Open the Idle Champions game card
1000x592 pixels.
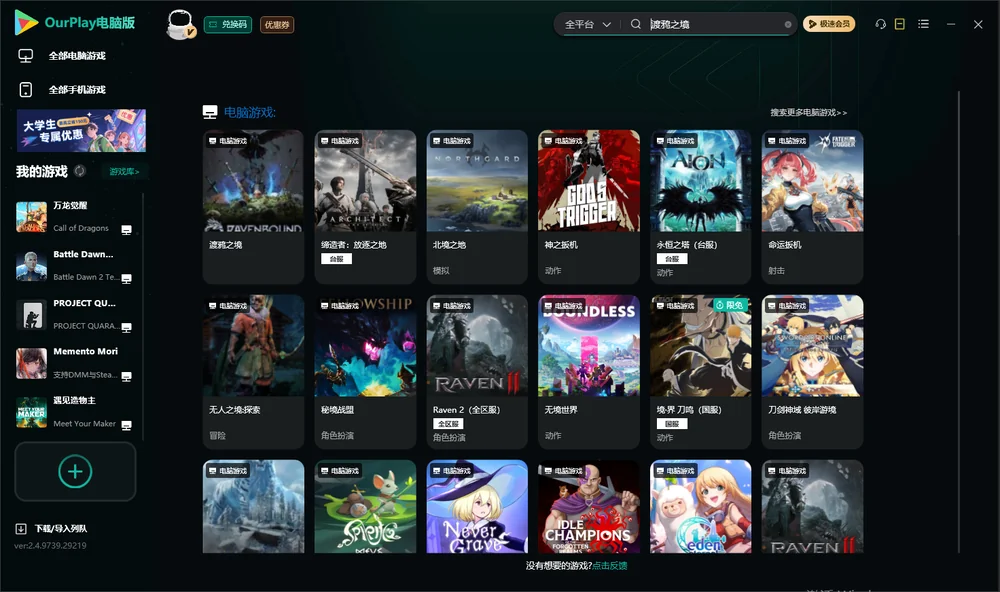(589, 507)
